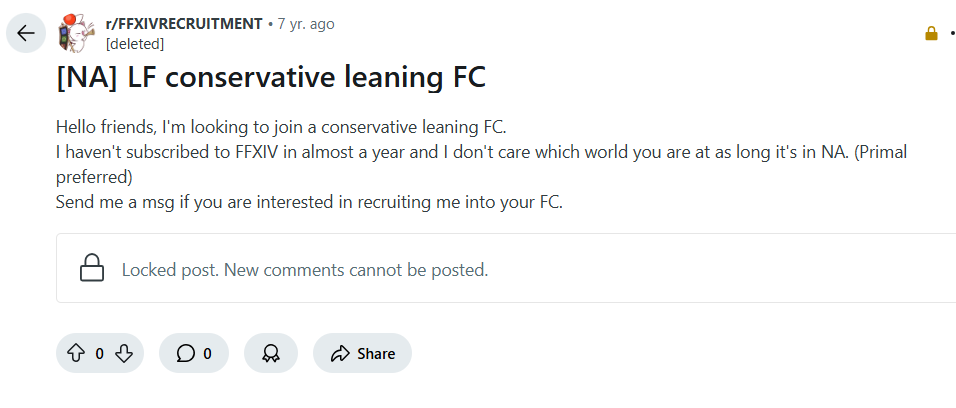956x408 pixels.
Task: Go back using the left arrow button
Action: 26,33
